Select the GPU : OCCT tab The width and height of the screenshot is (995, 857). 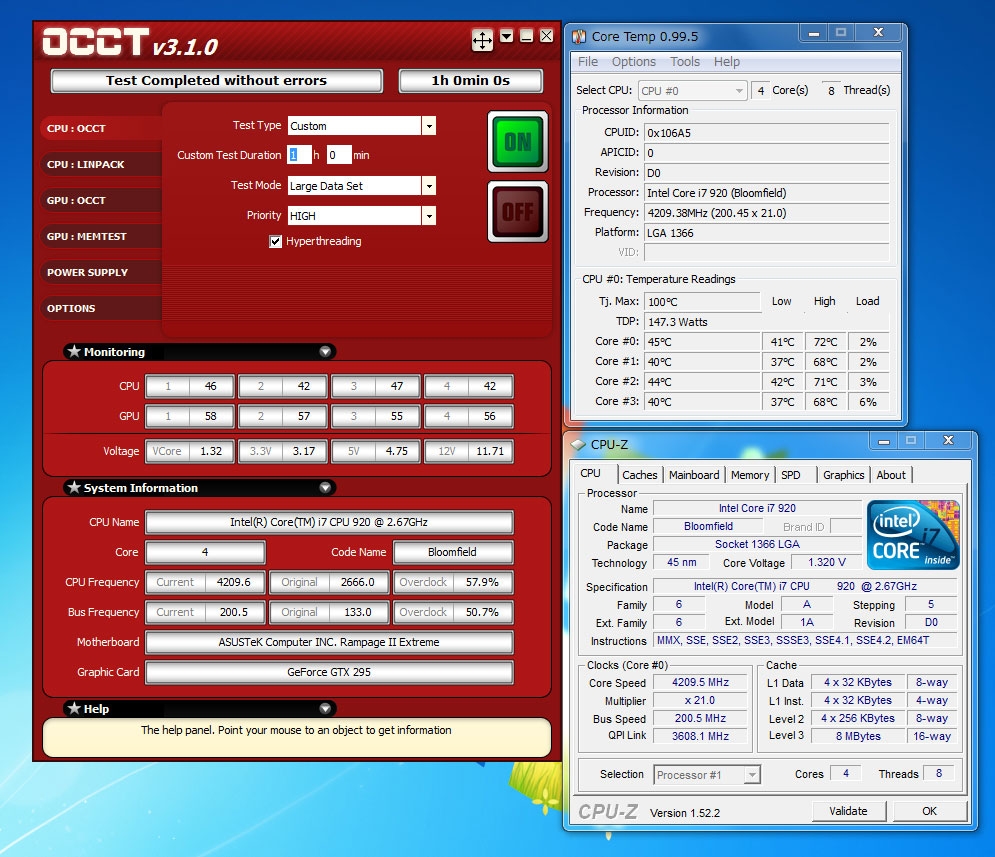click(x=102, y=200)
